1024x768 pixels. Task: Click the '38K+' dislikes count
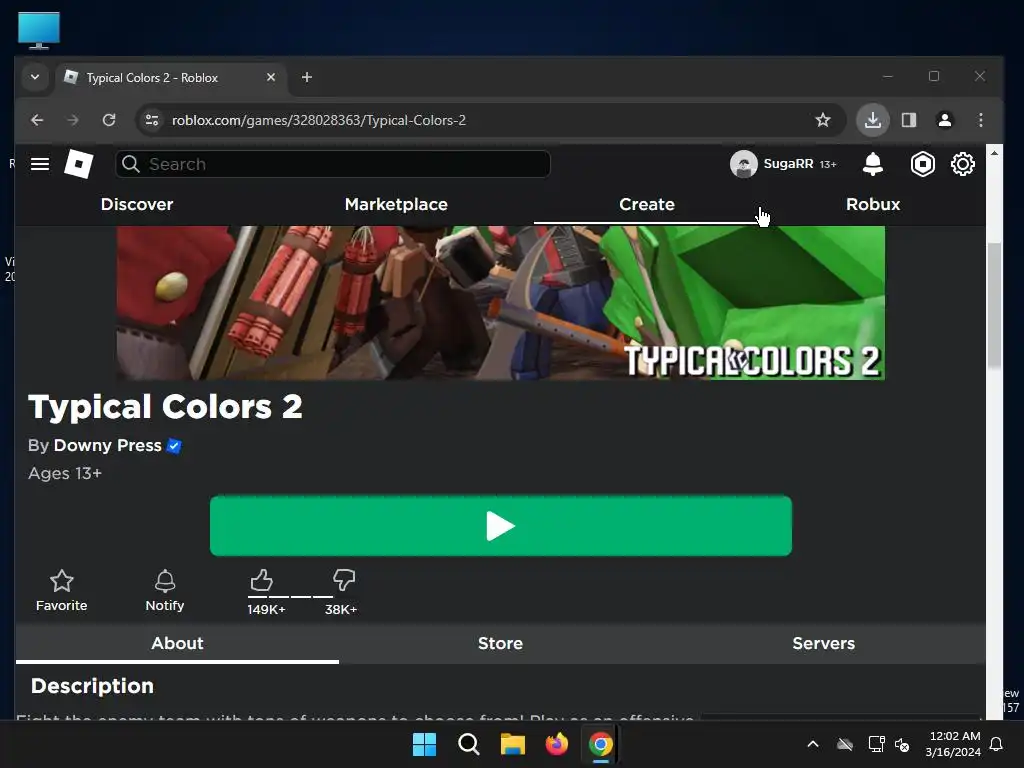341,610
